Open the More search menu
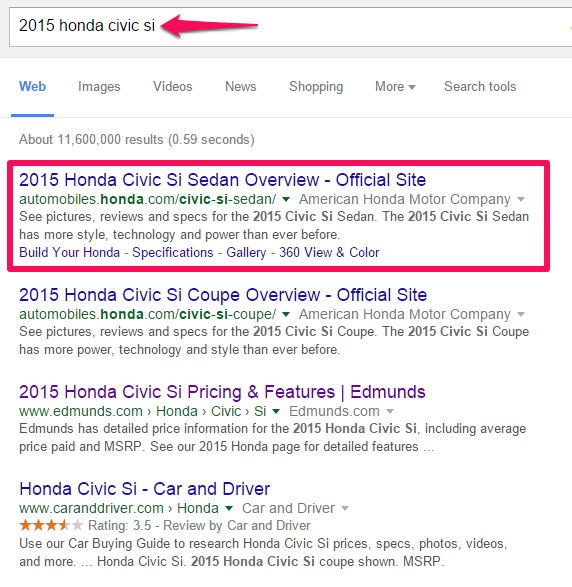 pos(395,86)
